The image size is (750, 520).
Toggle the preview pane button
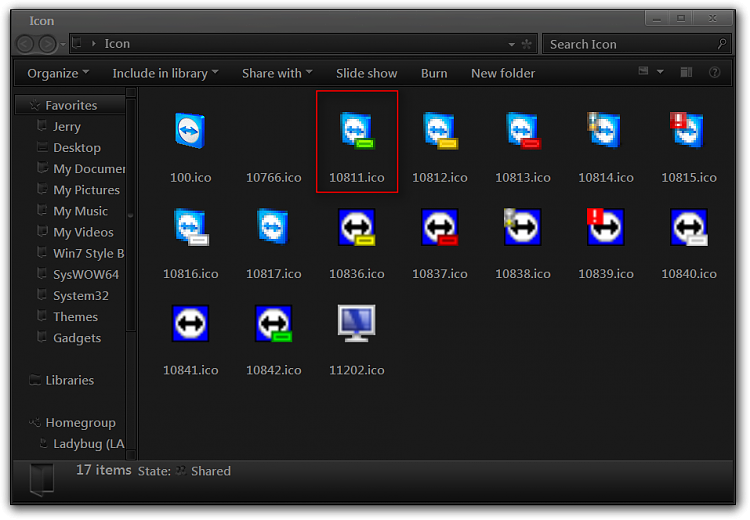[686, 72]
